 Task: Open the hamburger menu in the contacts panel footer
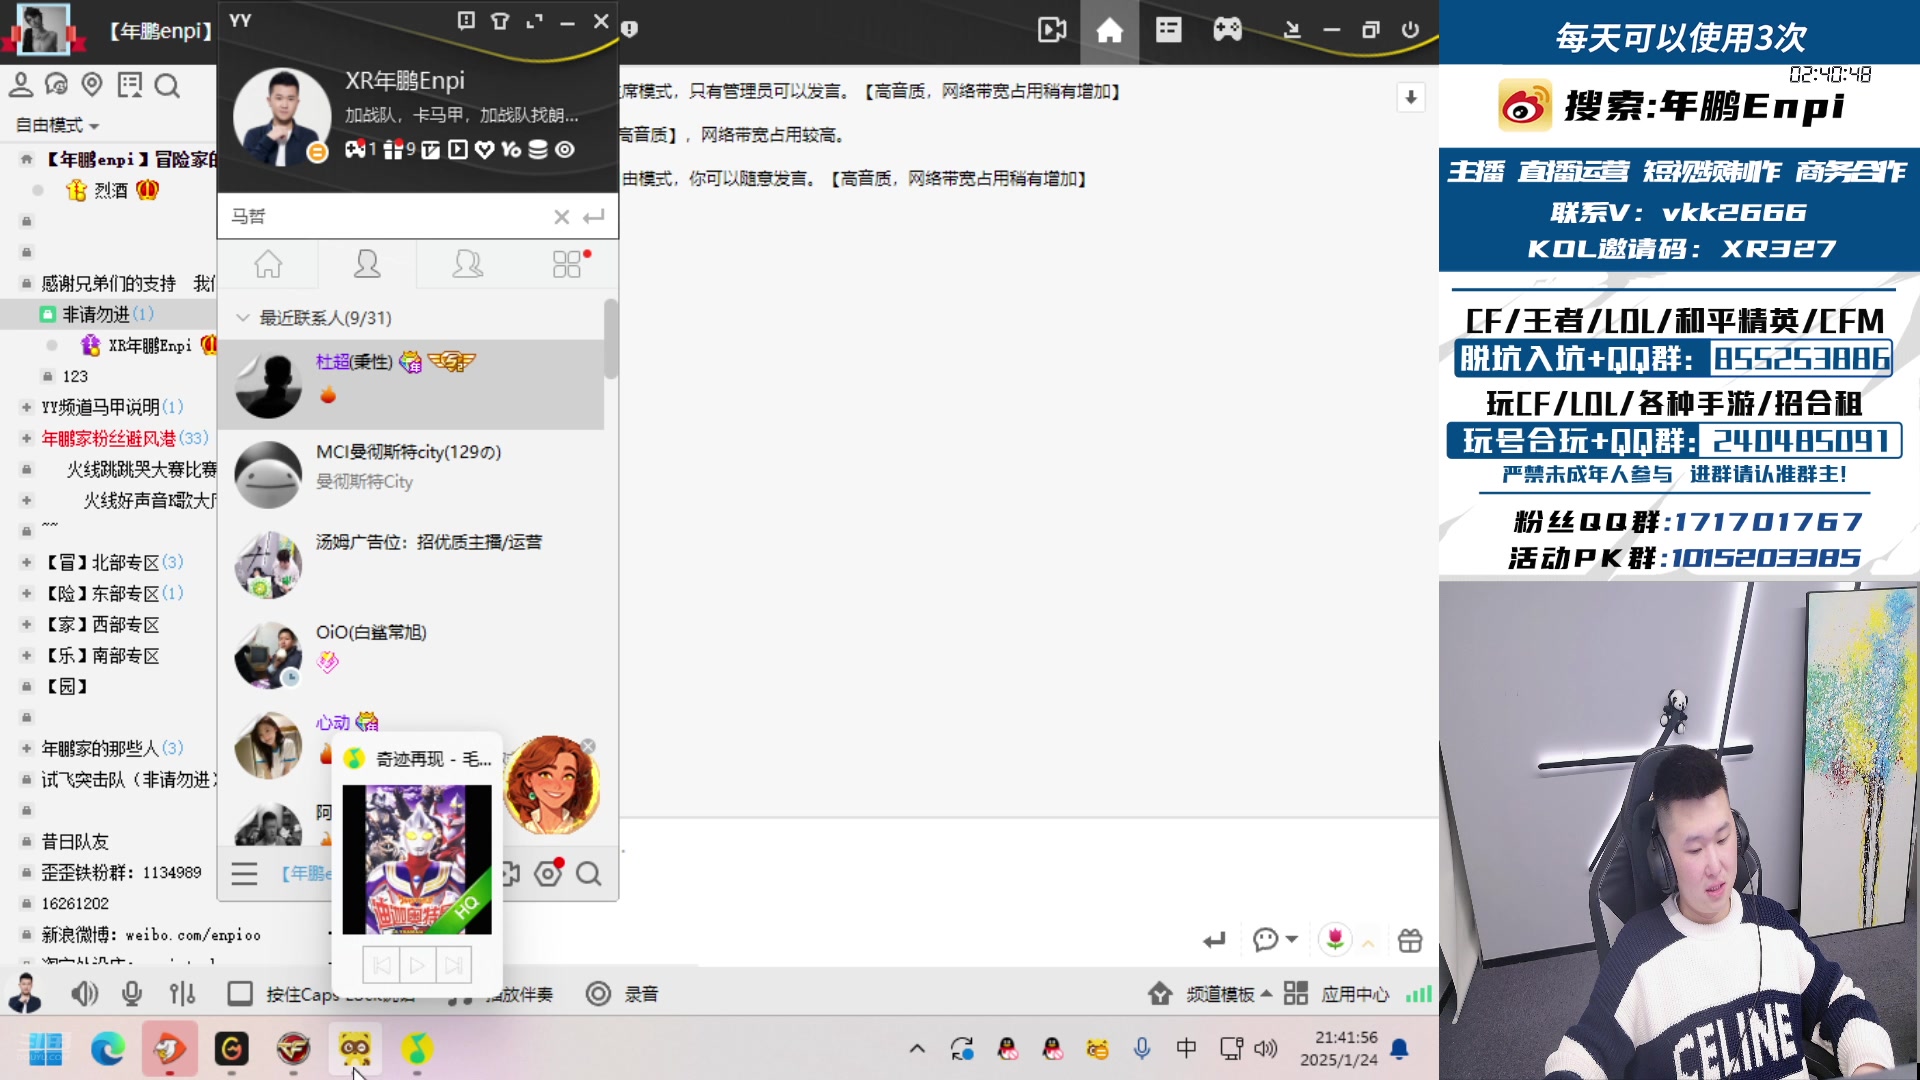[245, 874]
